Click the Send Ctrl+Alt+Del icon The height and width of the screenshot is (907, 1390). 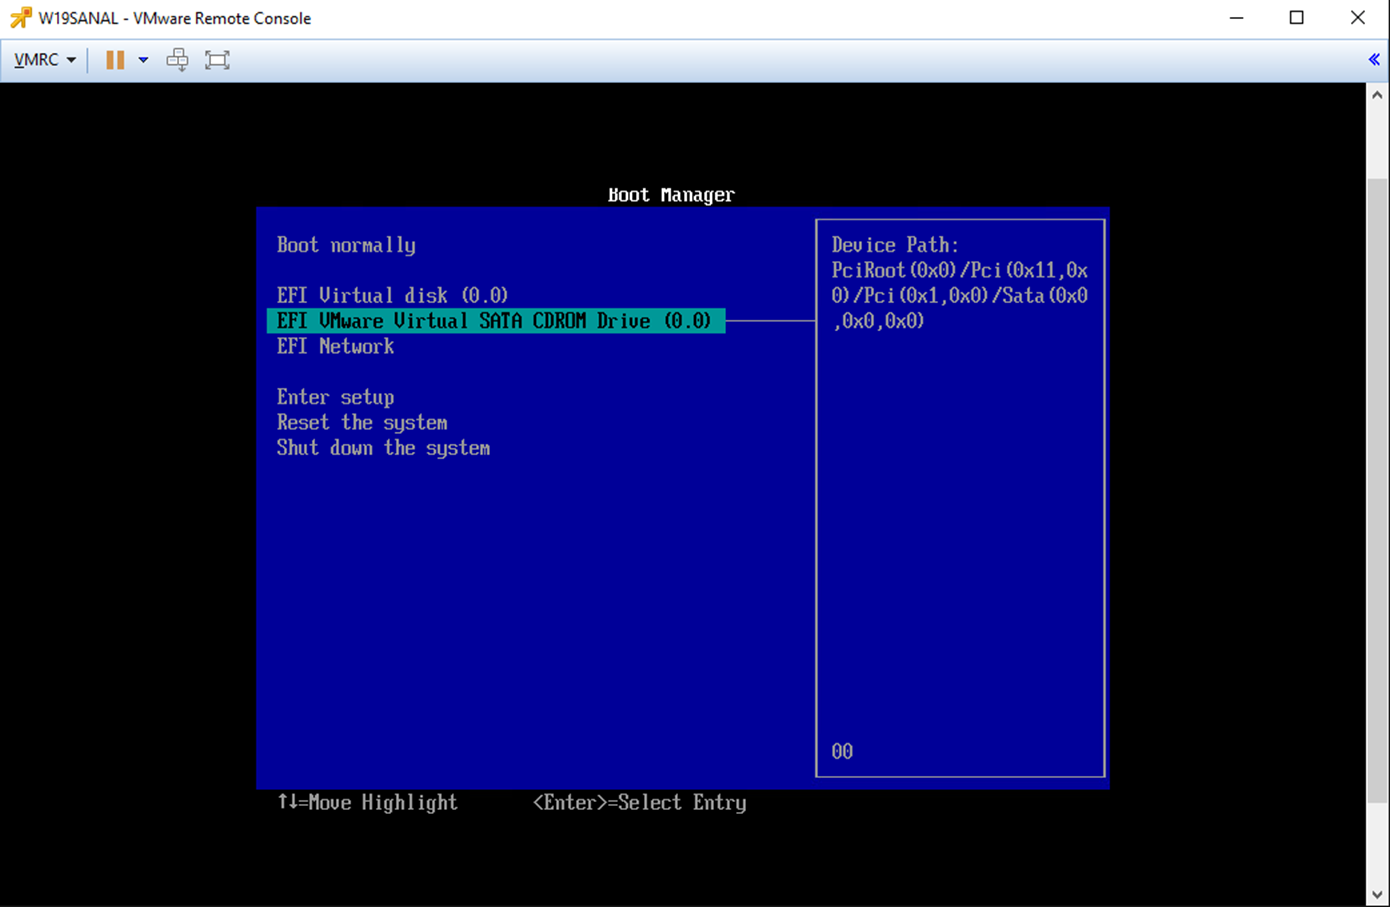pos(177,60)
